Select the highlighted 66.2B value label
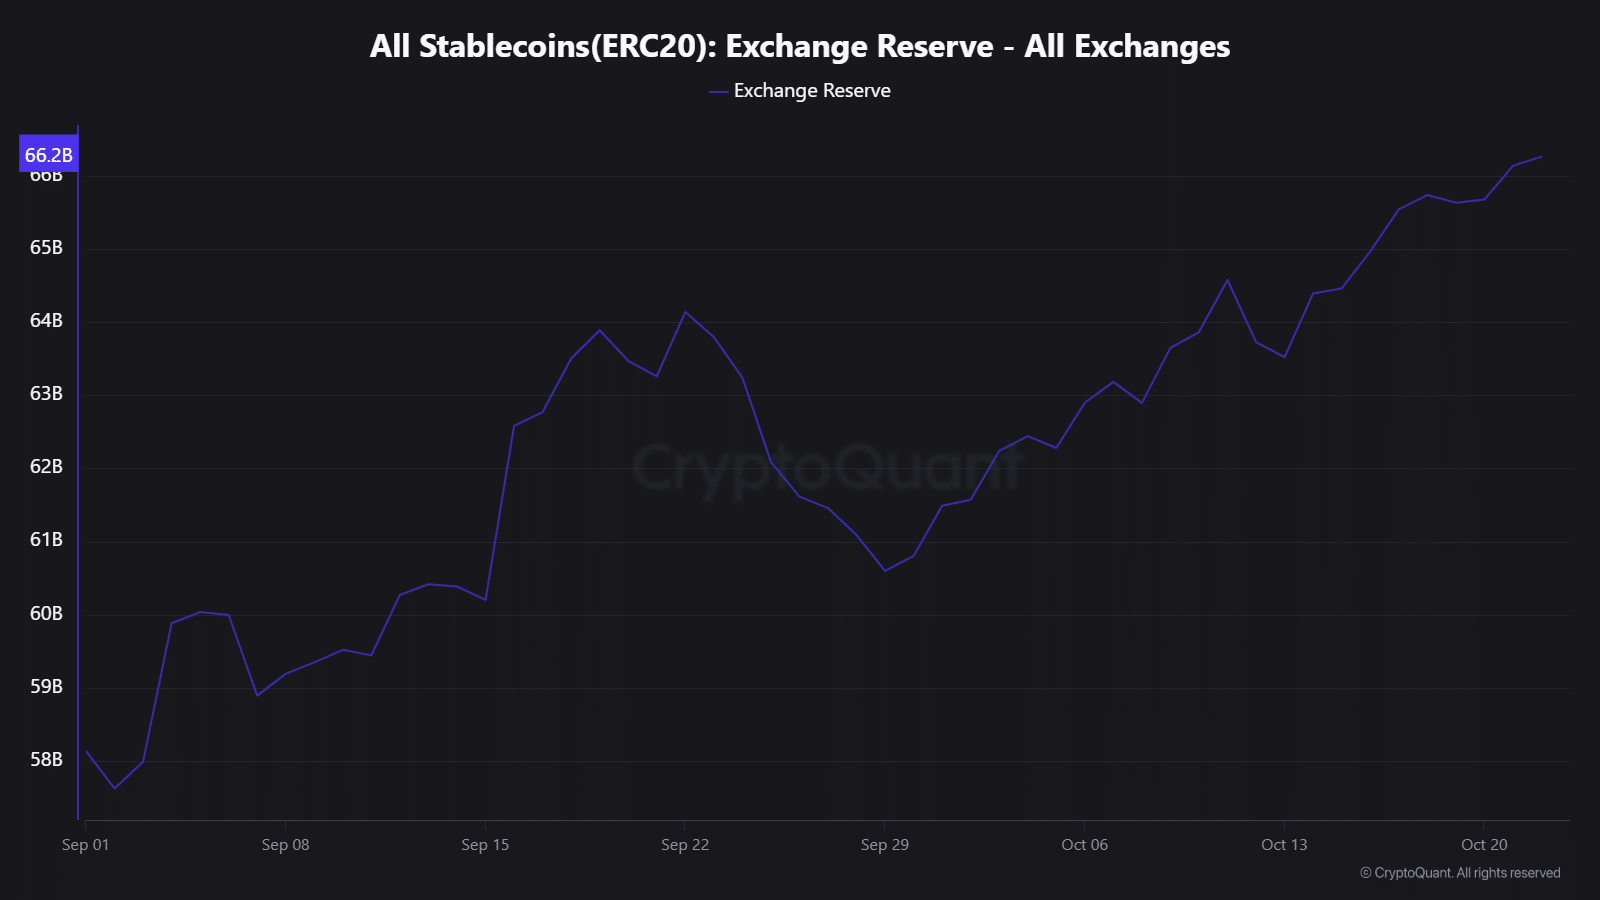Image resolution: width=1600 pixels, height=900 pixels. pyautogui.click(x=49, y=155)
